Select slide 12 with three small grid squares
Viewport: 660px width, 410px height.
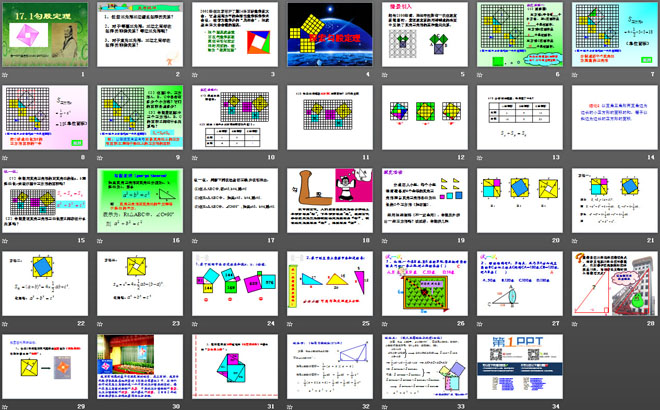coord(425,117)
